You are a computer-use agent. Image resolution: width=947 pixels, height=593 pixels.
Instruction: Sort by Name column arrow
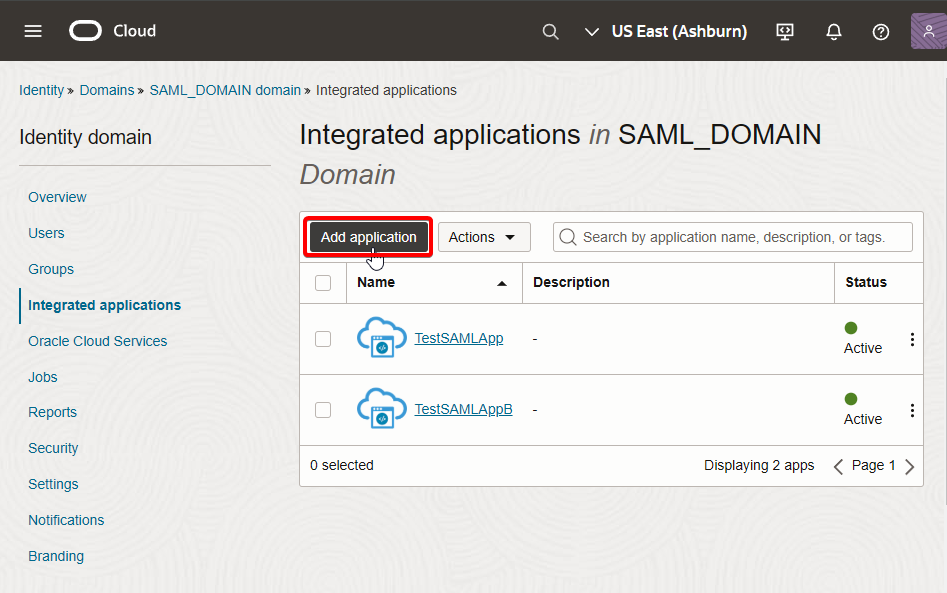click(x=501, y=283)
